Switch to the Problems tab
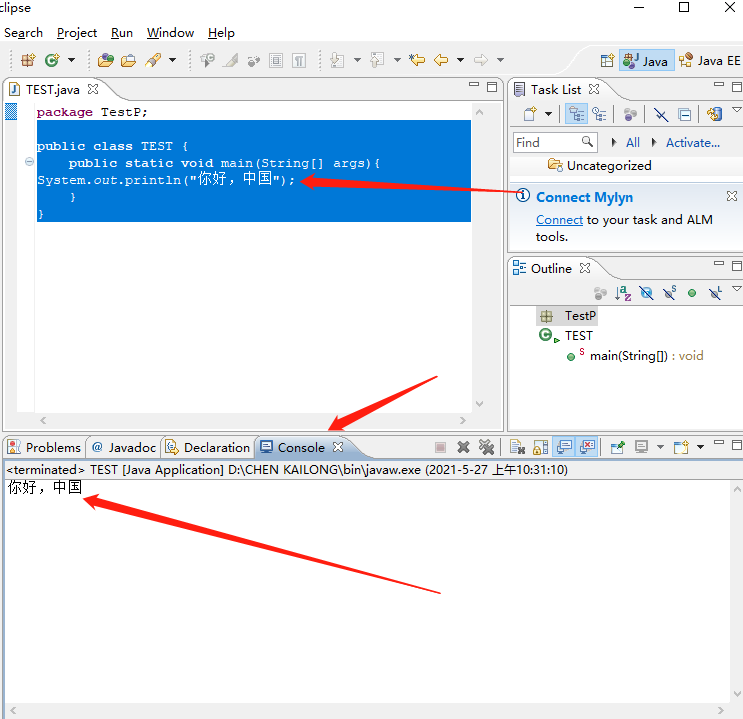Image resolution: width=743 pixels, height=719 pixels. [44, 447]
